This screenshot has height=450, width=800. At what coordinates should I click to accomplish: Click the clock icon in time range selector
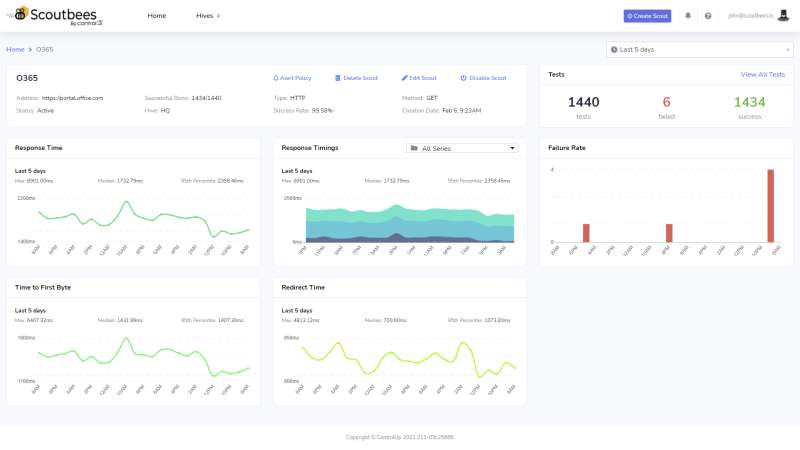coord(614,49)
